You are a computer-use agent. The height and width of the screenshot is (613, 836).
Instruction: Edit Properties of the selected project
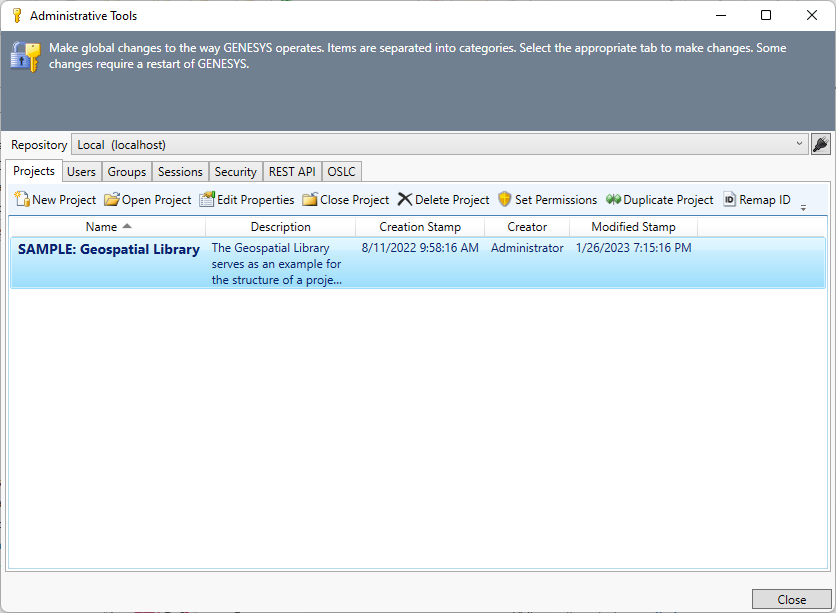246,199
